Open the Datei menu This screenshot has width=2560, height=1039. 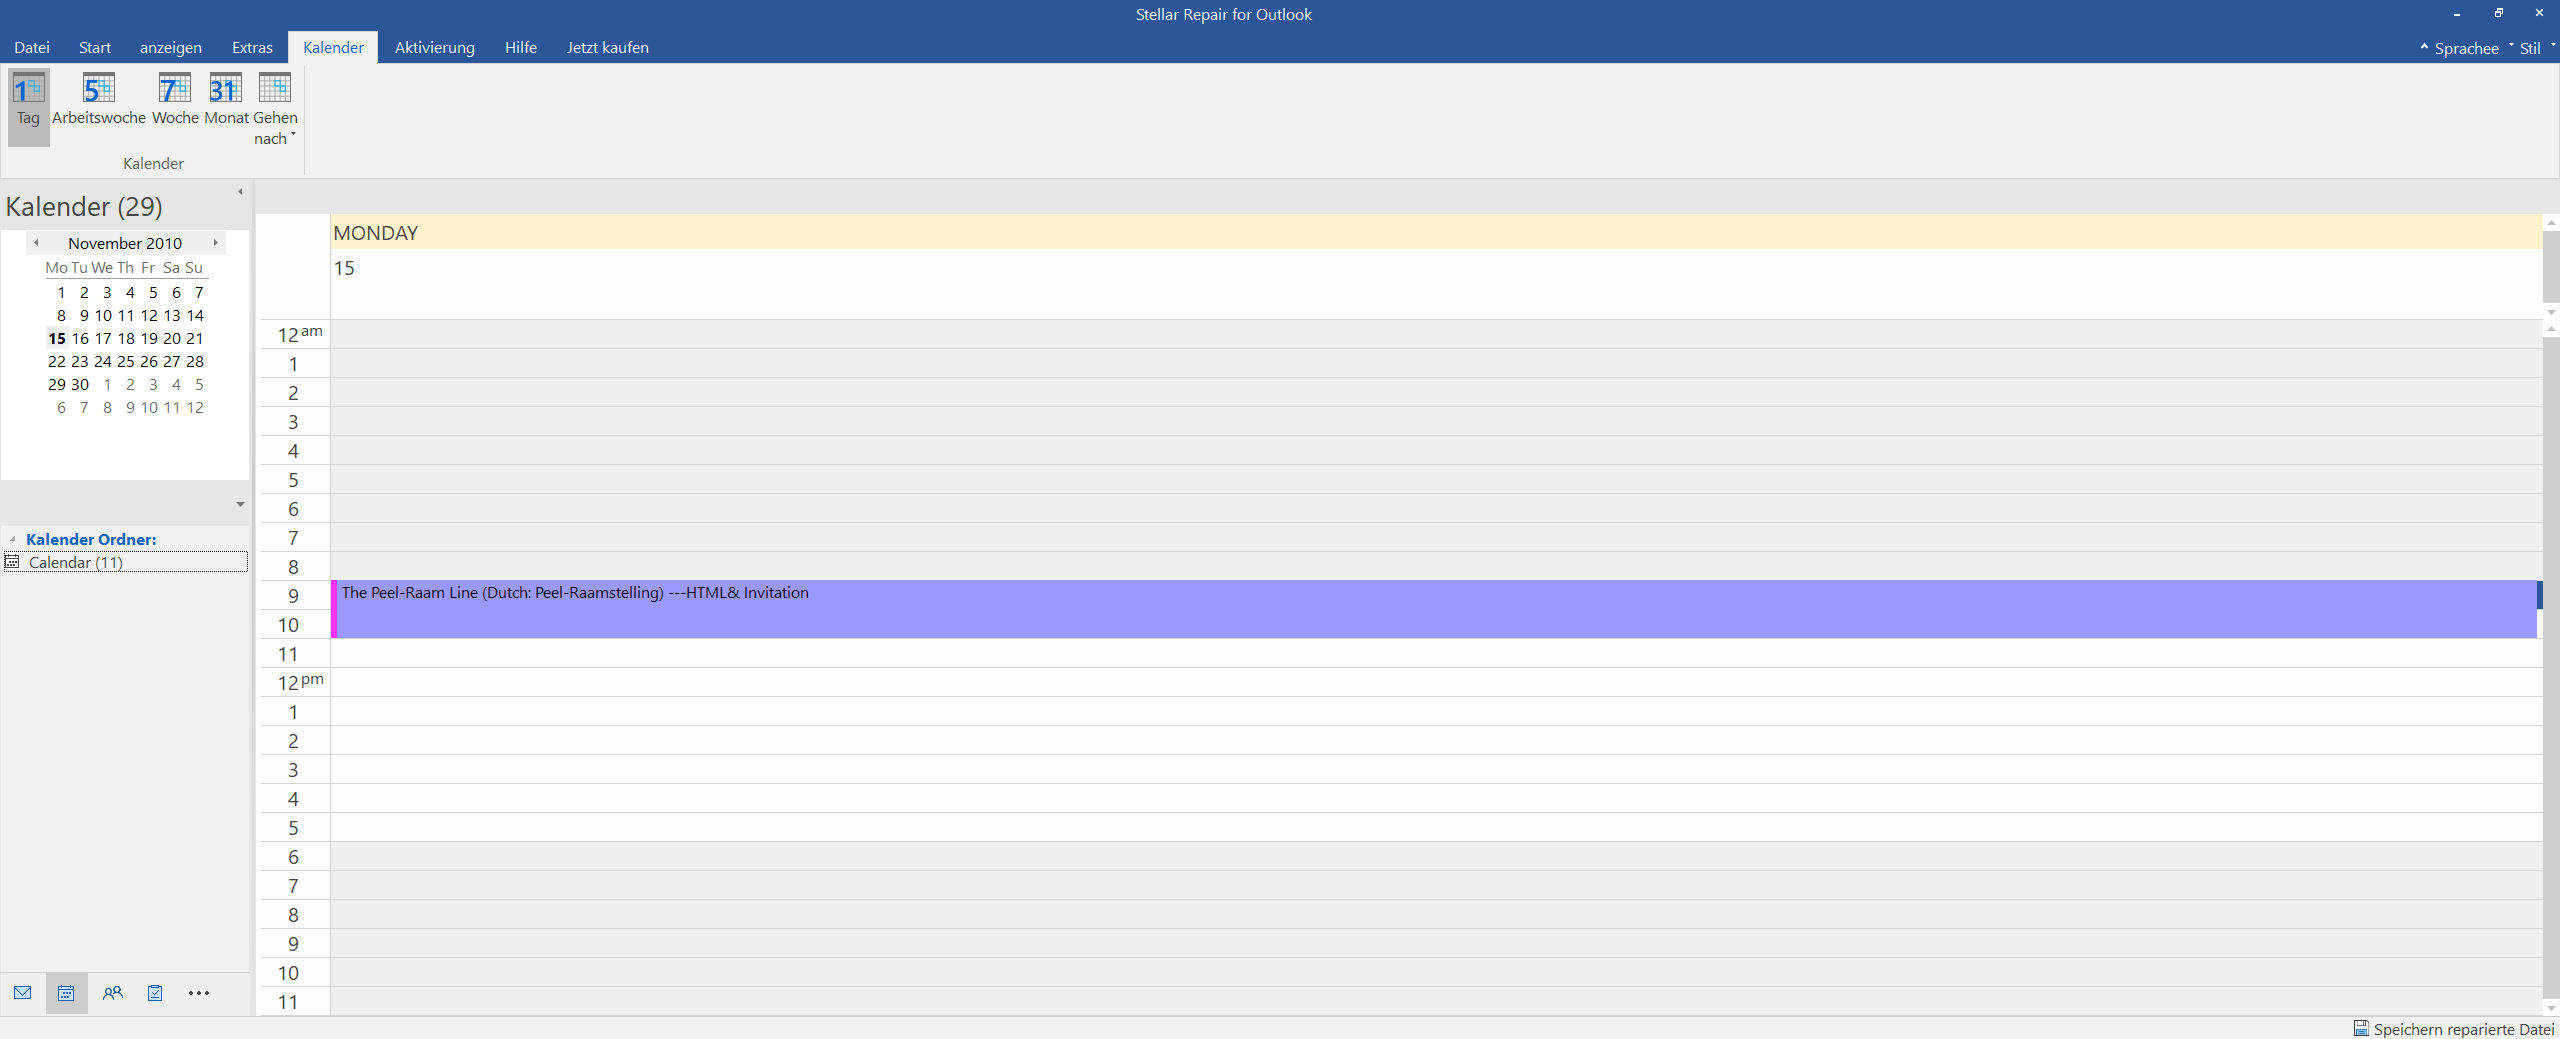click(x=32, y=48)
